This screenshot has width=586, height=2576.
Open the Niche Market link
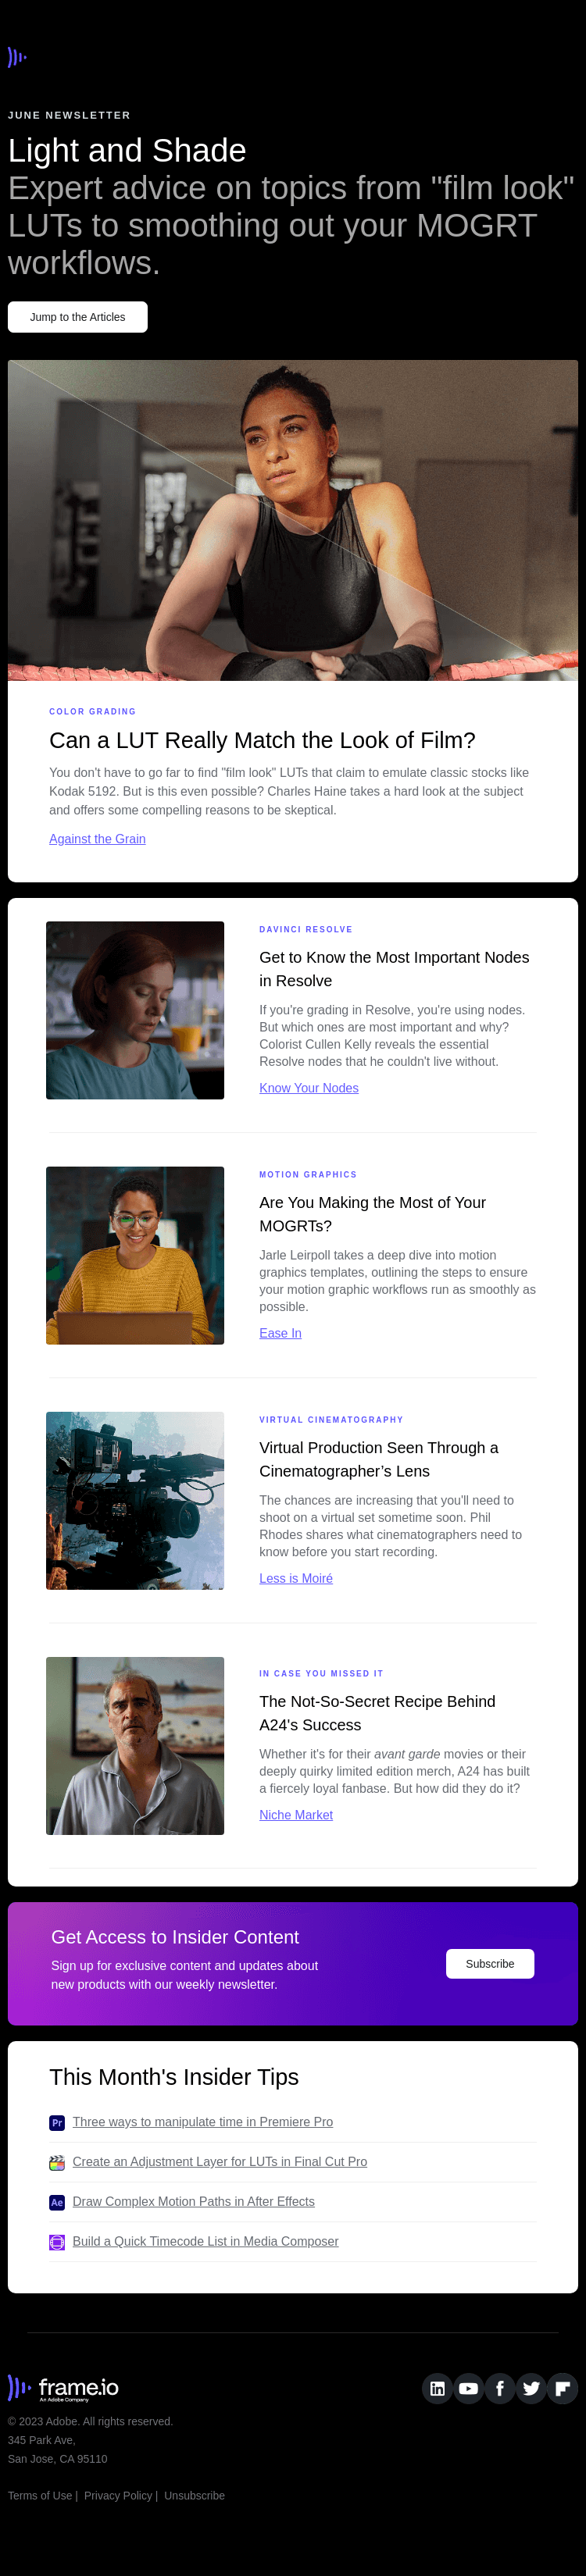[295, 1815]
